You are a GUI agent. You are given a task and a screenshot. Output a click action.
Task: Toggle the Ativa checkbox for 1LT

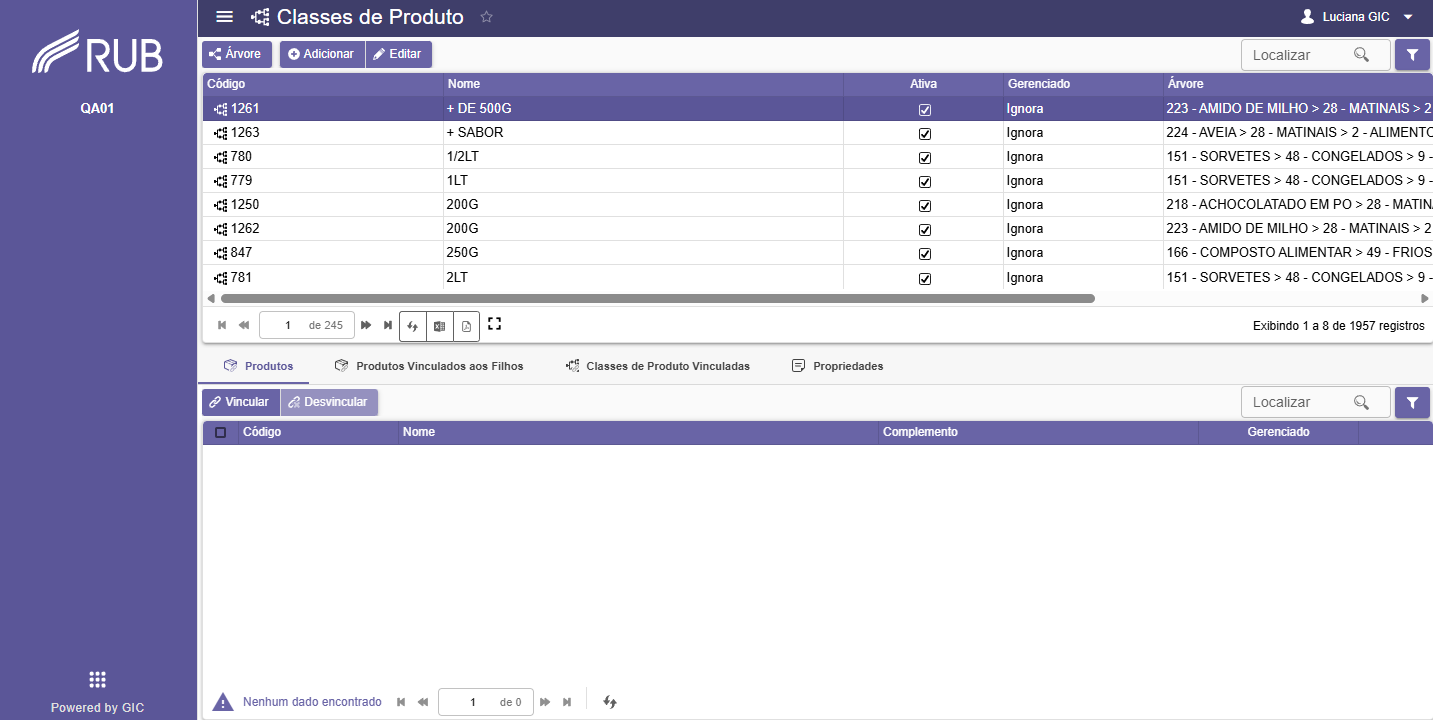[925, 182]
